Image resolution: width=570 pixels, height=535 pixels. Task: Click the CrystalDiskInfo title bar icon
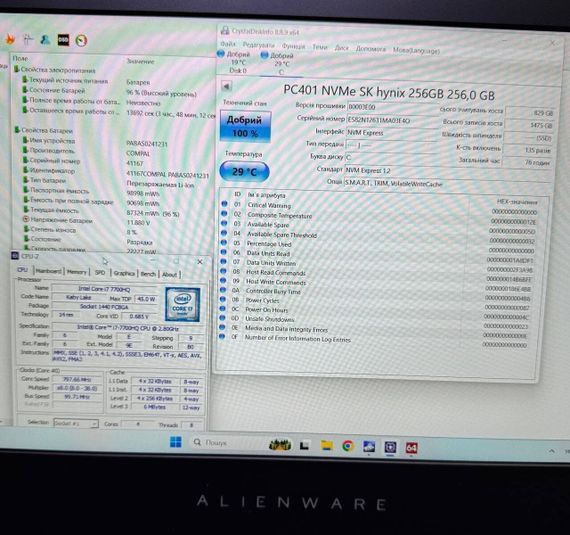point(225,31)
